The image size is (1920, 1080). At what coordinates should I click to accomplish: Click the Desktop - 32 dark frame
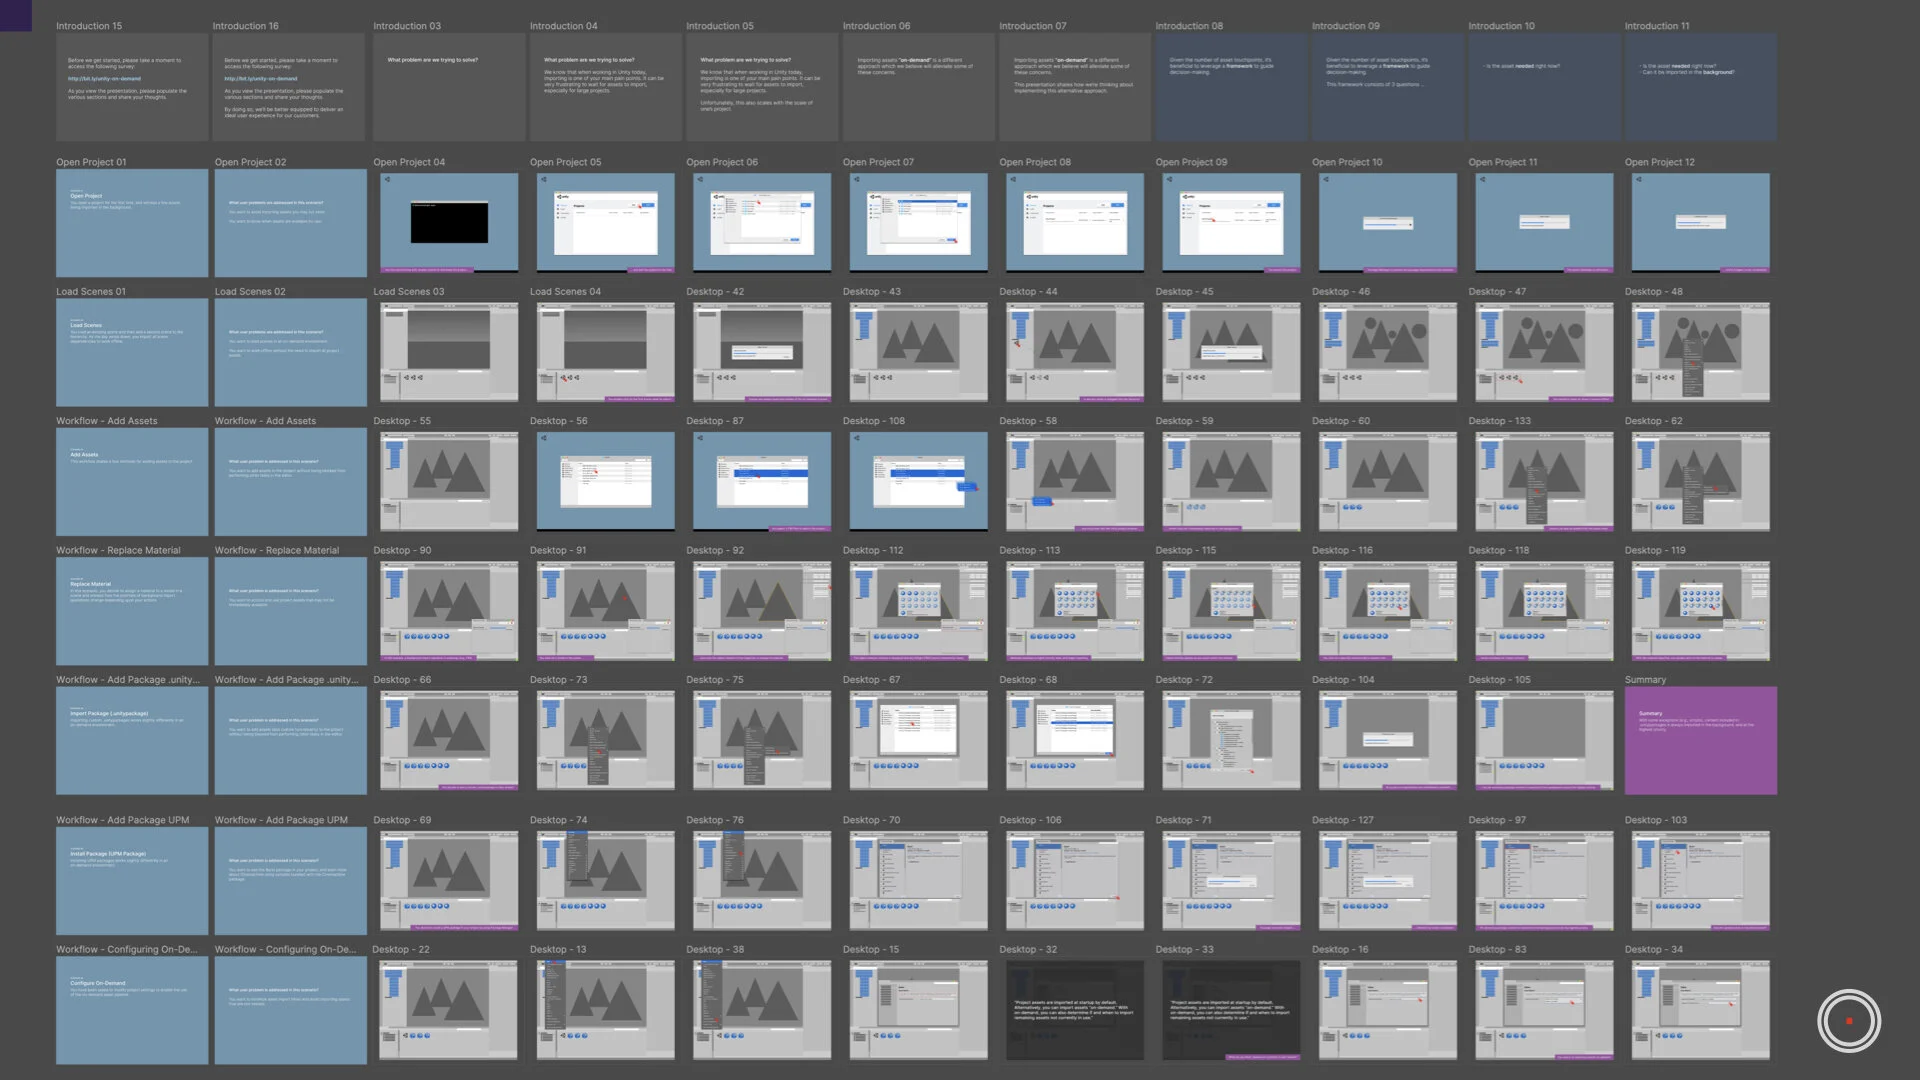(1074, 1010)
